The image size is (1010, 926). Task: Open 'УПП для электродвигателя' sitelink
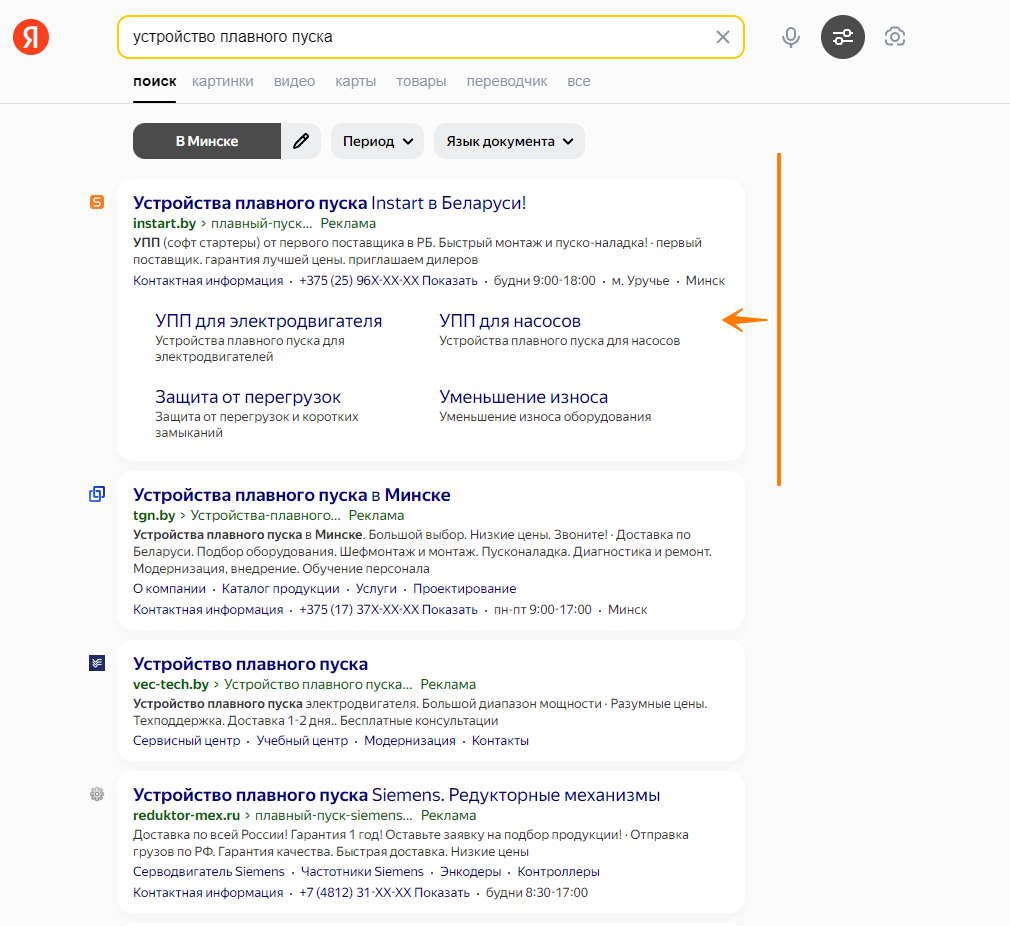[269, 321]
